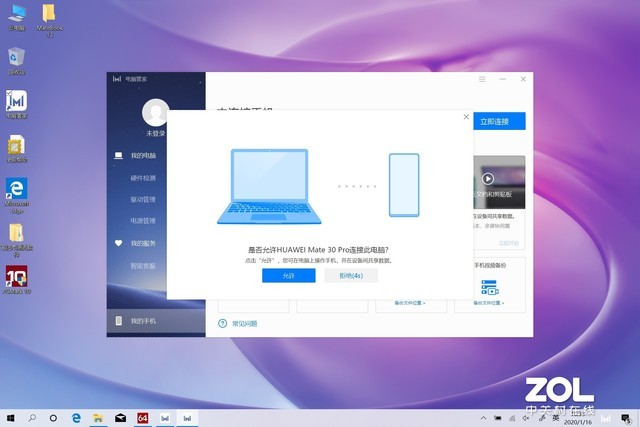640x427 pixels.
Task: Open the PC Manager hamburger menu icon
Action: pyautogui.click(x=482, y=79)
